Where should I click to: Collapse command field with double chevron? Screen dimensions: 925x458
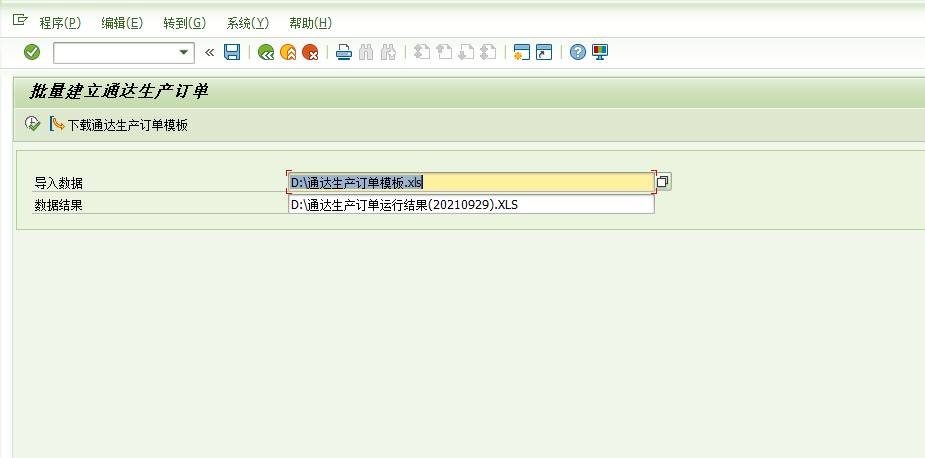(x=209, y=53)
